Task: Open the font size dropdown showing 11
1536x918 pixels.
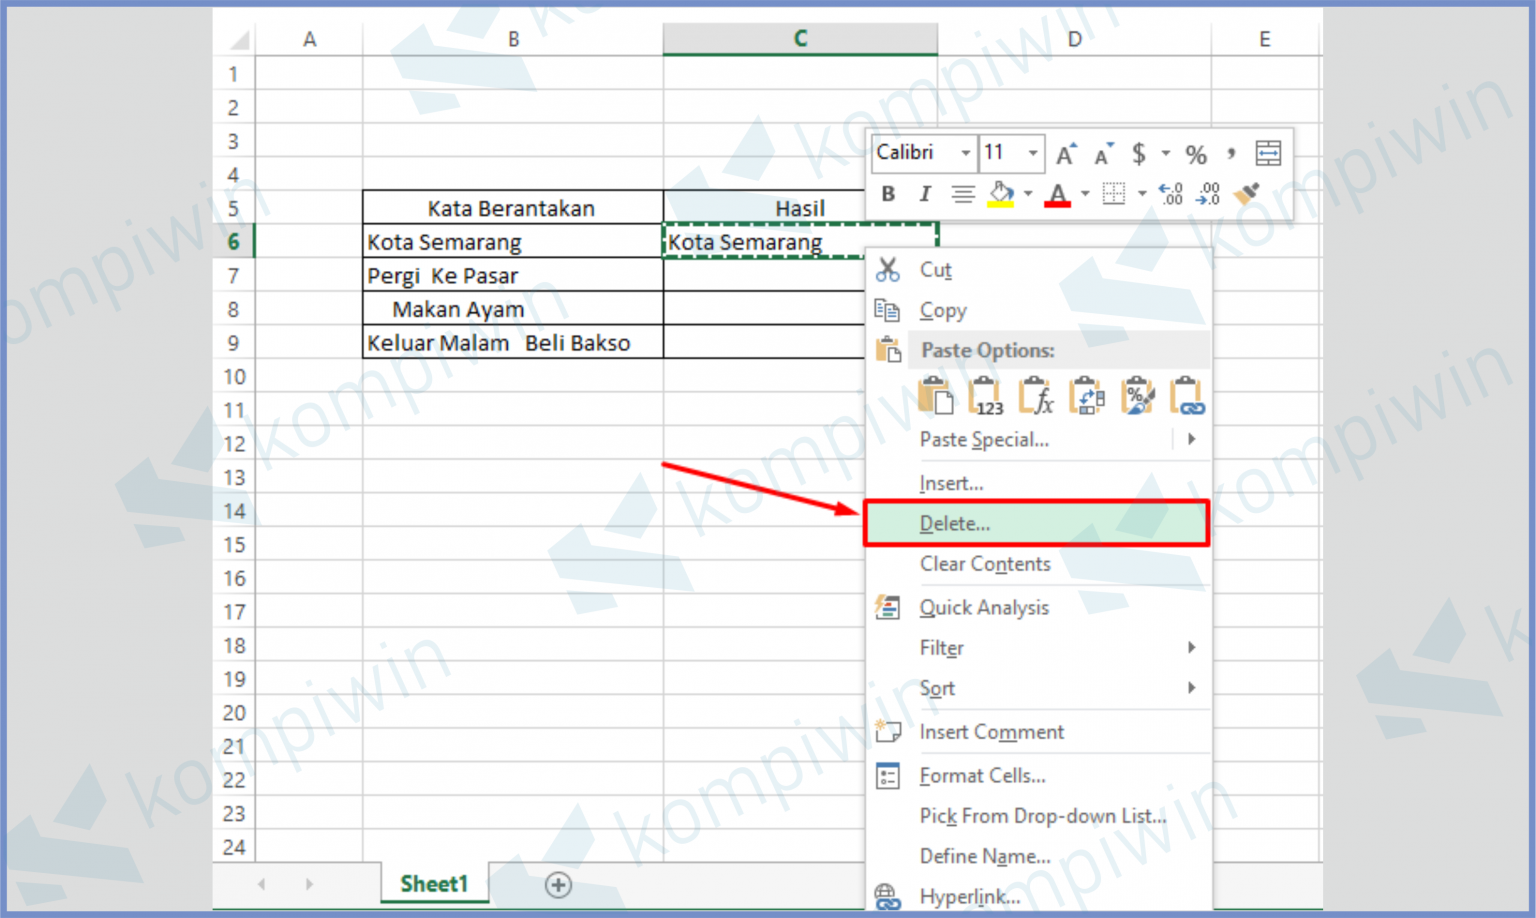Action: (1032, 152)
